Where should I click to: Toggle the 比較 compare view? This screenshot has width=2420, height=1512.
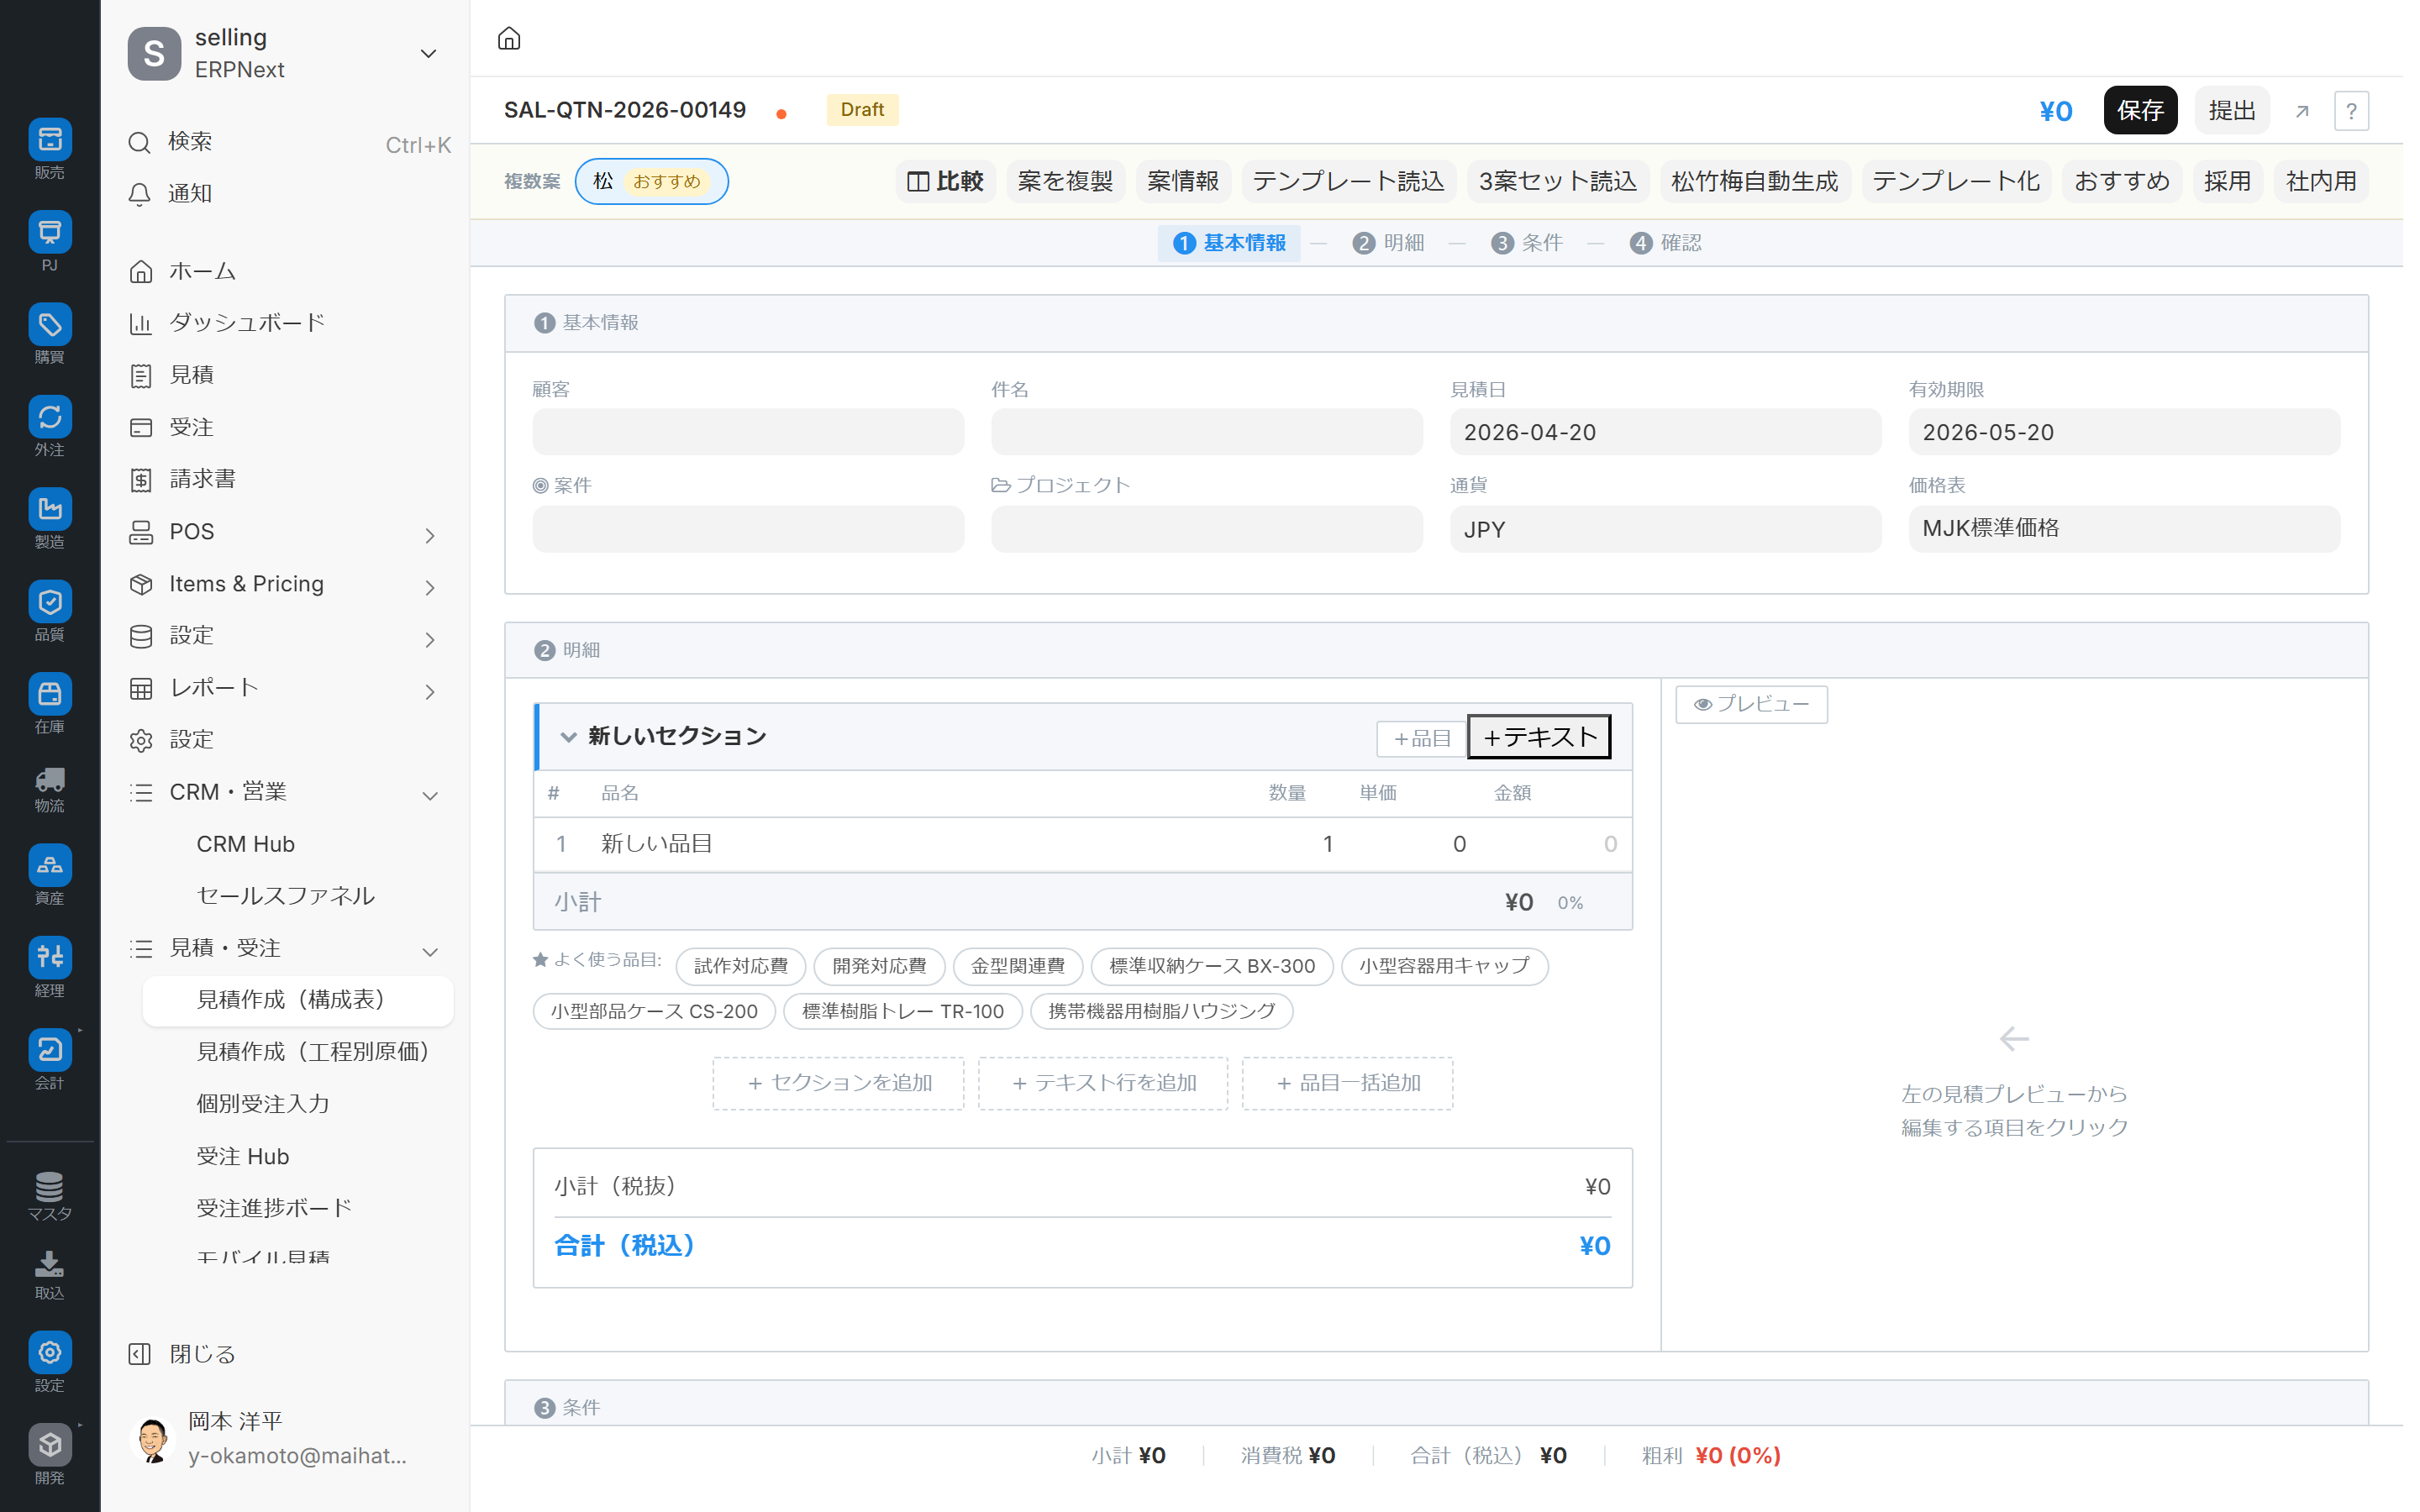pyautogui.click(x=945, y=181)
